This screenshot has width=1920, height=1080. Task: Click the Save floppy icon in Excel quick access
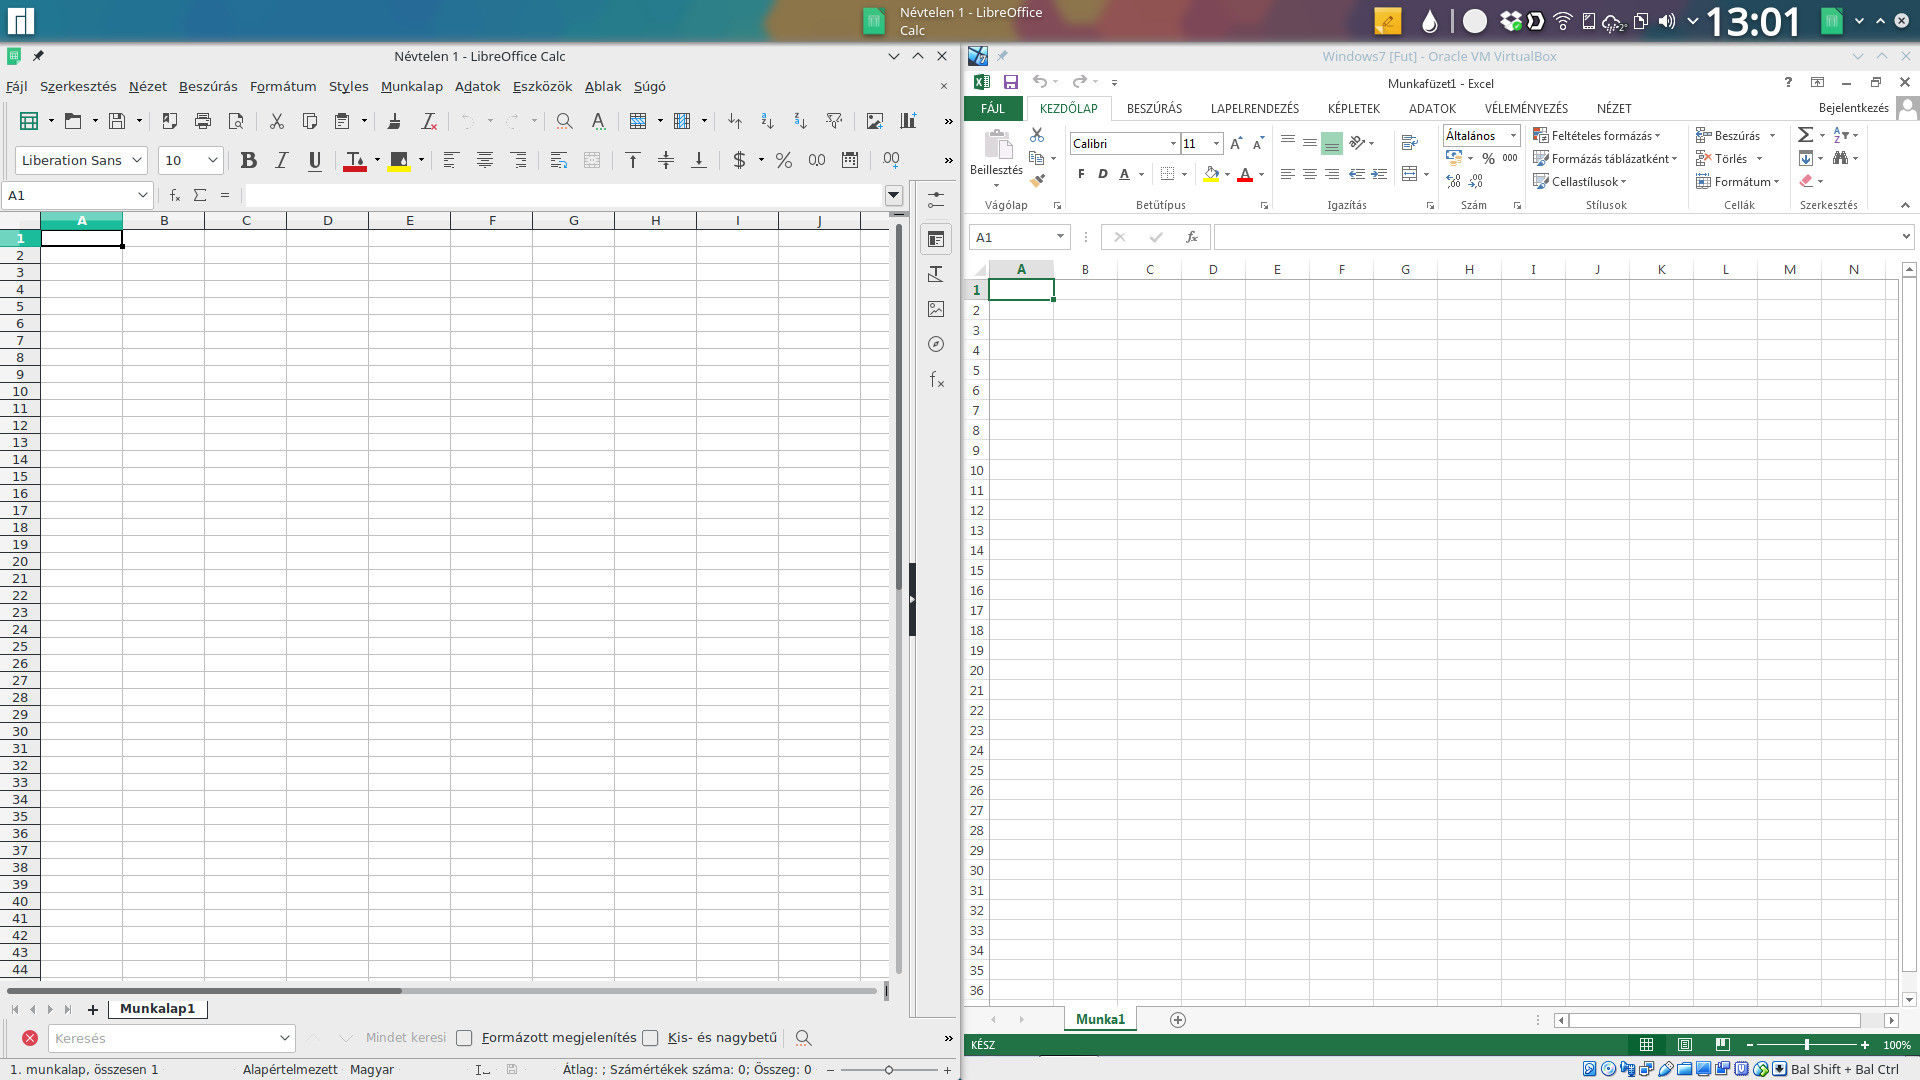pyautogui.click(x=1011, y=82)
